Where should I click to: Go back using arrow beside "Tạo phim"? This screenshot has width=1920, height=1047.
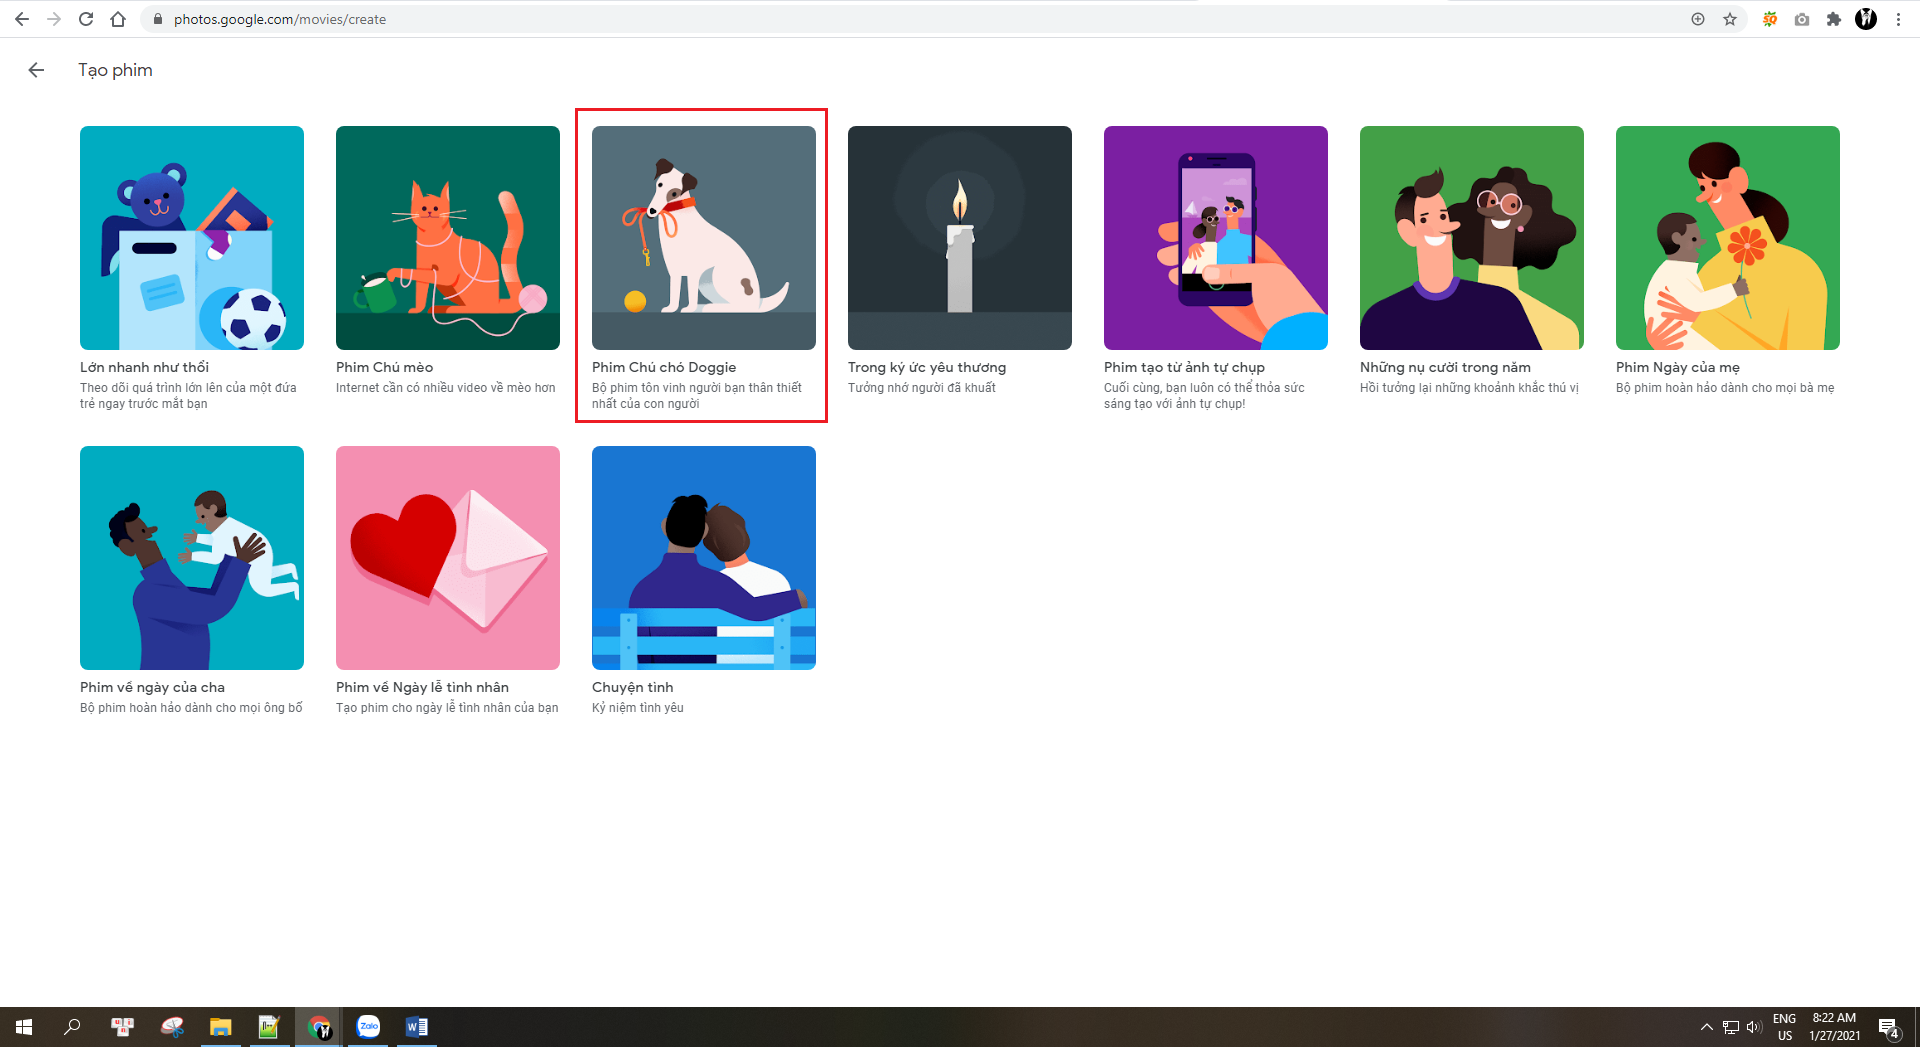coord(37,69)
